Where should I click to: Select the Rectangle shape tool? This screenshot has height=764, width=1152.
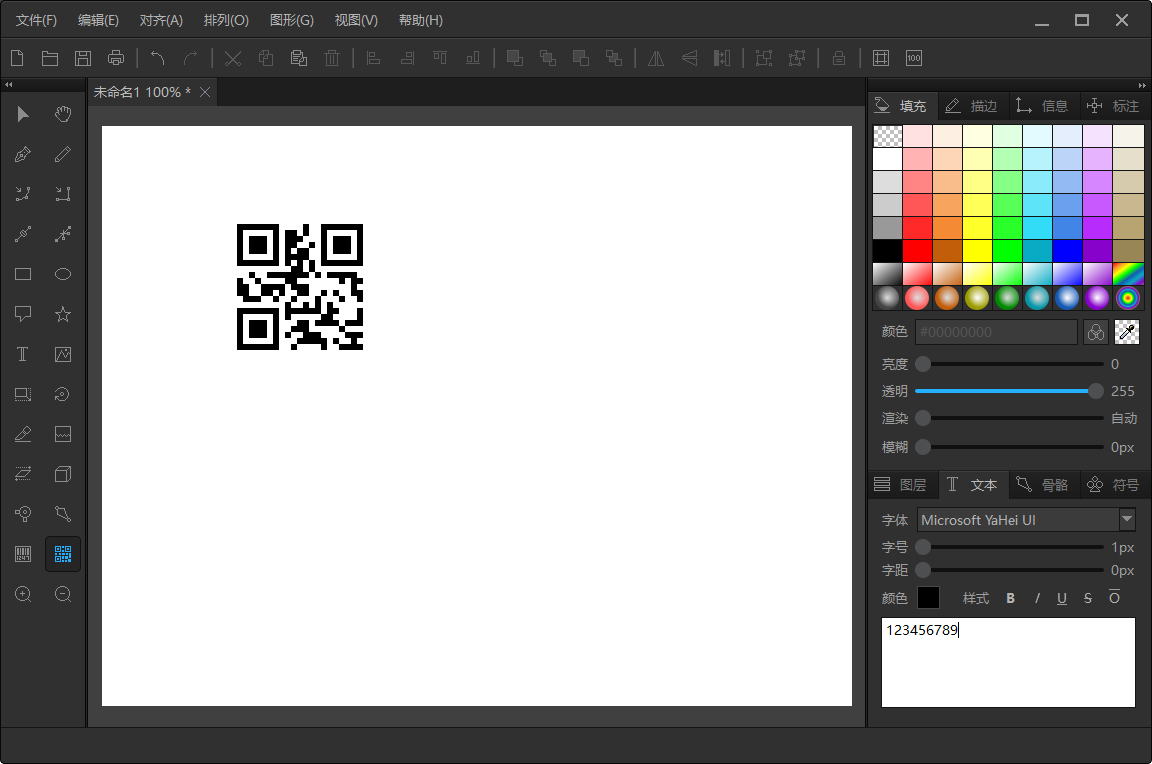click(x=22, y=274)
